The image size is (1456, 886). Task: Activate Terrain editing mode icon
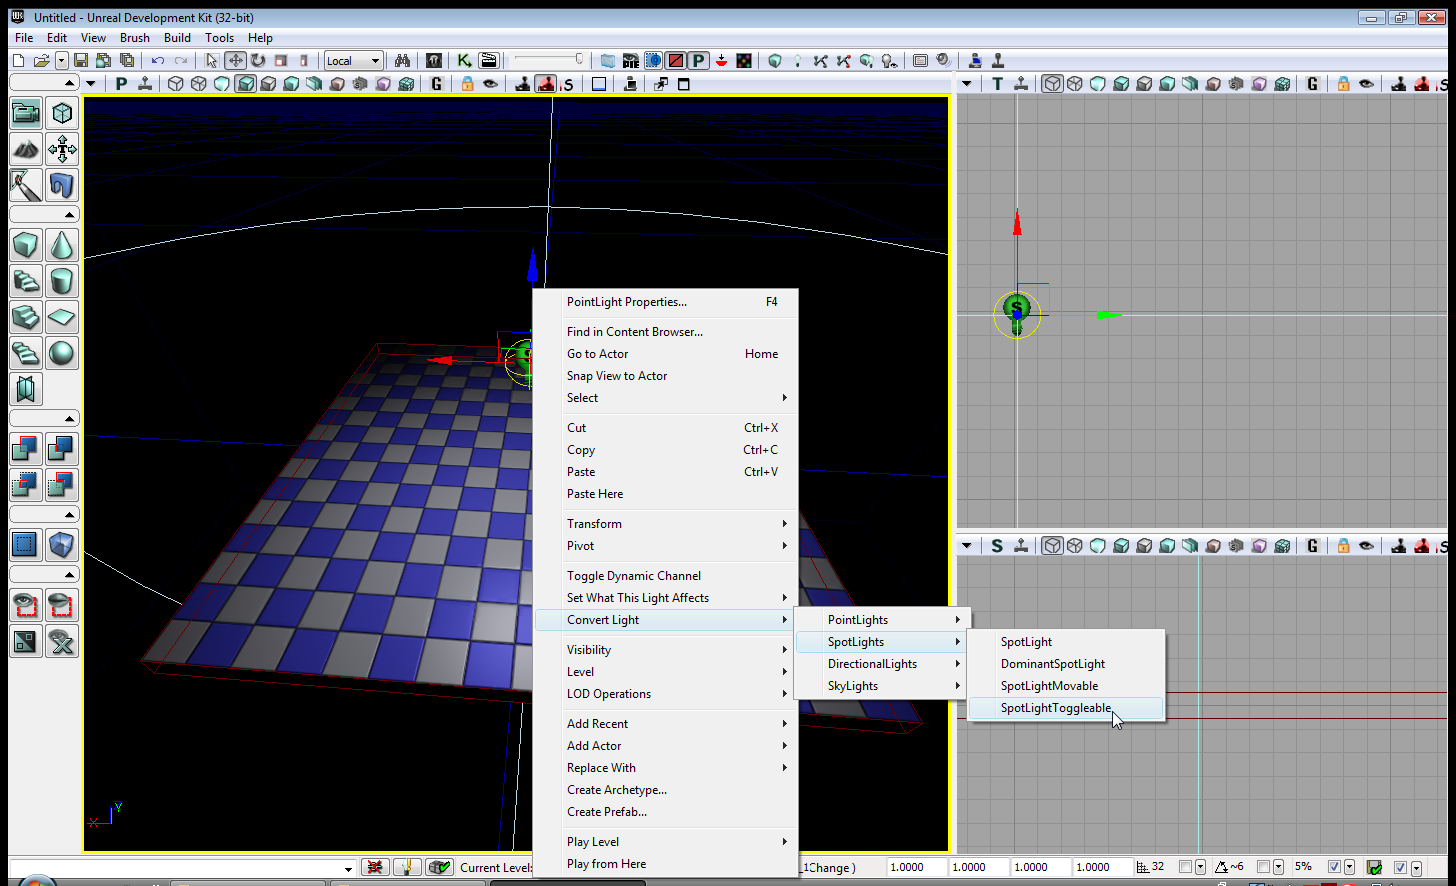26,149
